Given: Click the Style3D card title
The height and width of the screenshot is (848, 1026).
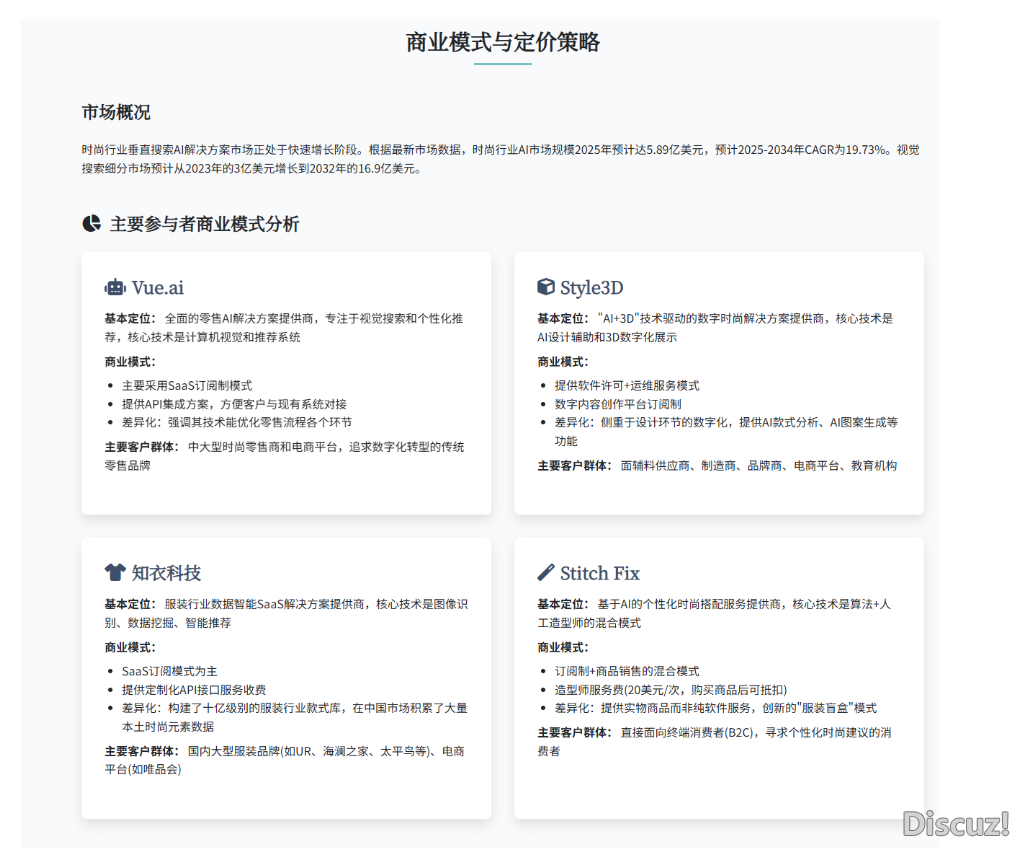Looking at the screenshot, I should (592, 288).
